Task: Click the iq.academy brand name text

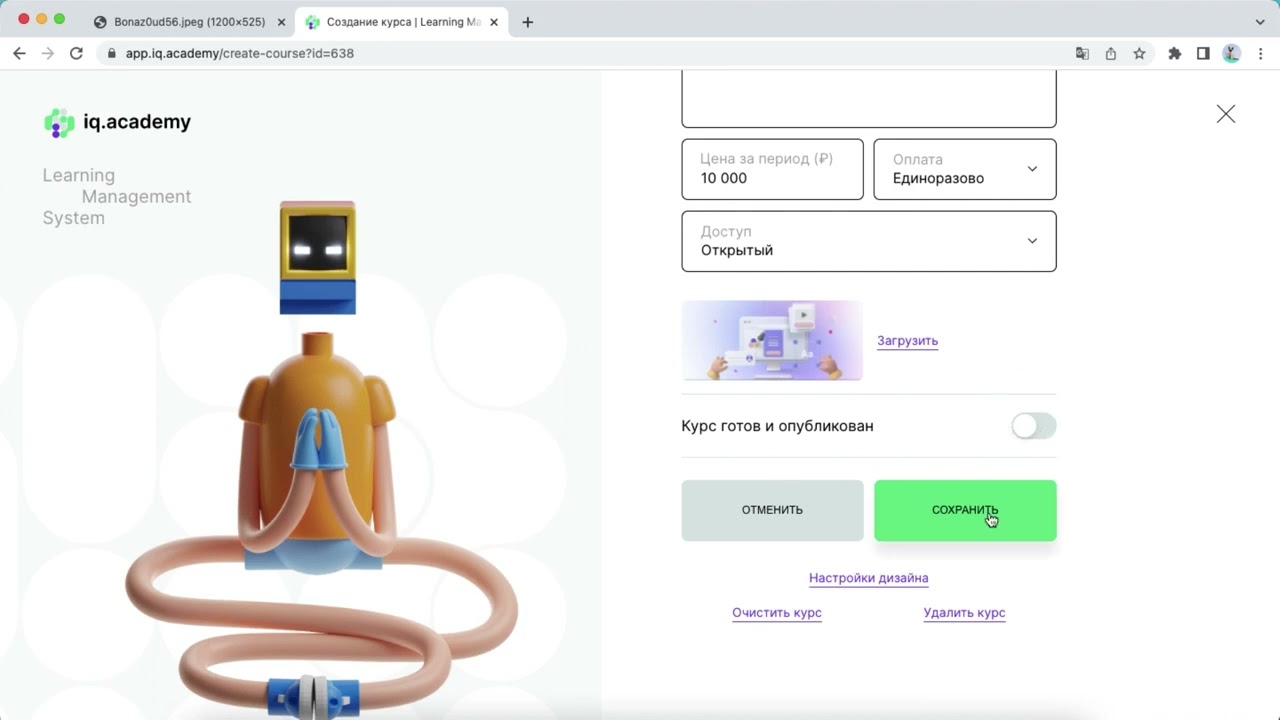Action: click(x=137, y=122)
